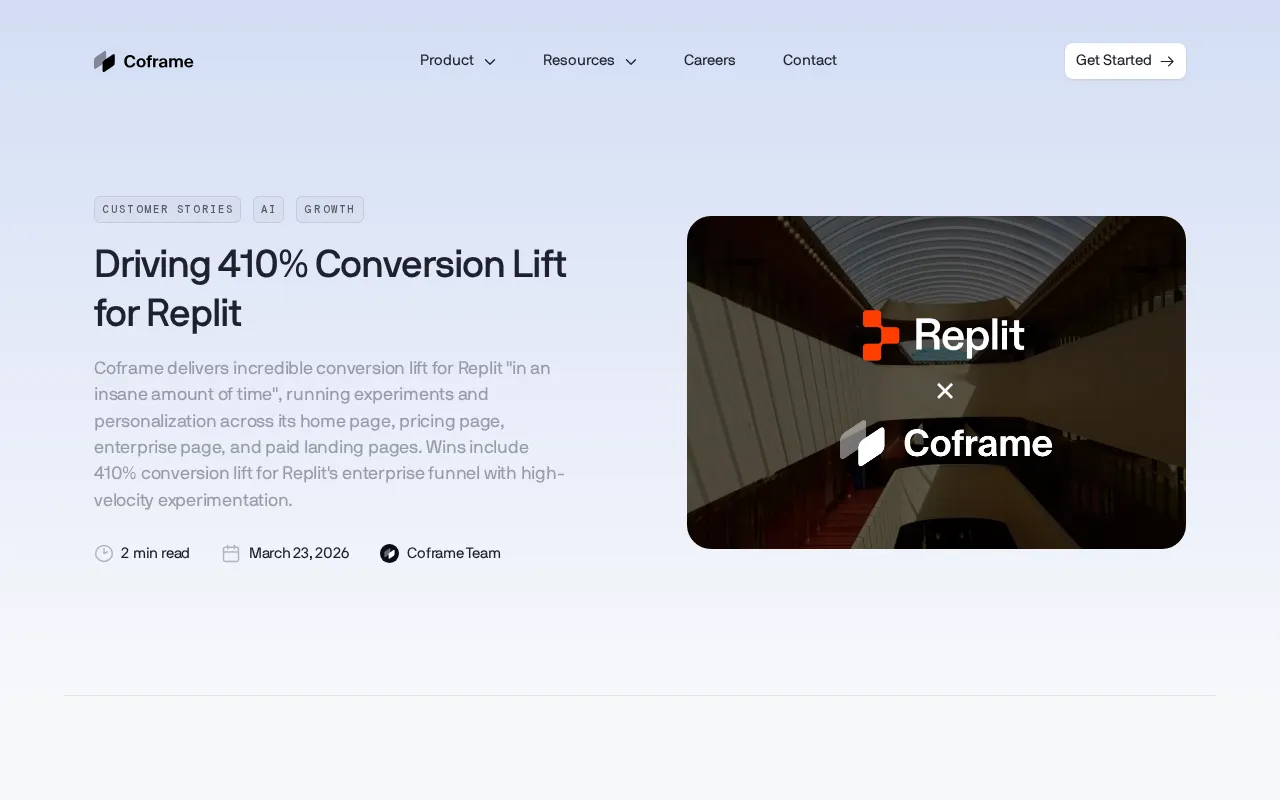The height and width of the screenshot is (800, 1280).
Task: Click the Coframe Team author name
Action: (454, 553)
